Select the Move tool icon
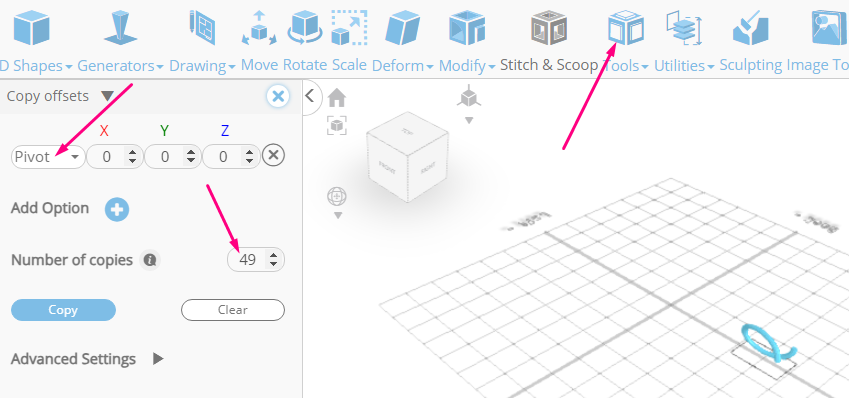The image size is (849, 398). pos(259,28)
